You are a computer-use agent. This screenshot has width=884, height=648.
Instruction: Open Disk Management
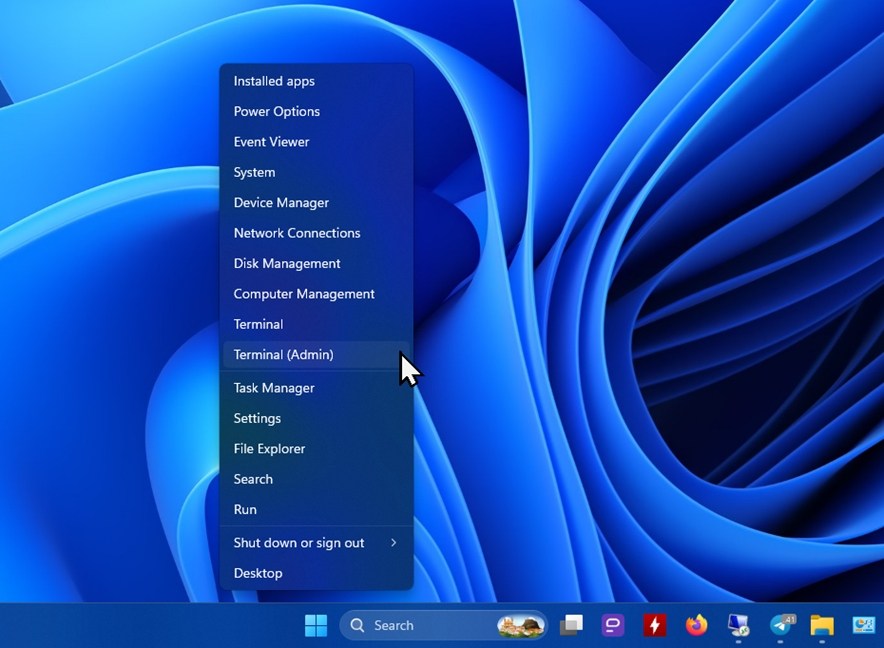pos(316,264)
